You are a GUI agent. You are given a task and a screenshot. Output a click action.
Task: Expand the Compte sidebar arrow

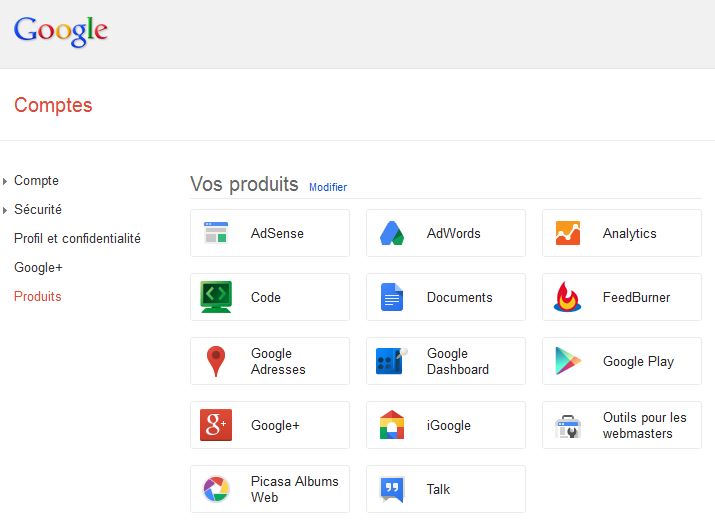coord(5,181)
